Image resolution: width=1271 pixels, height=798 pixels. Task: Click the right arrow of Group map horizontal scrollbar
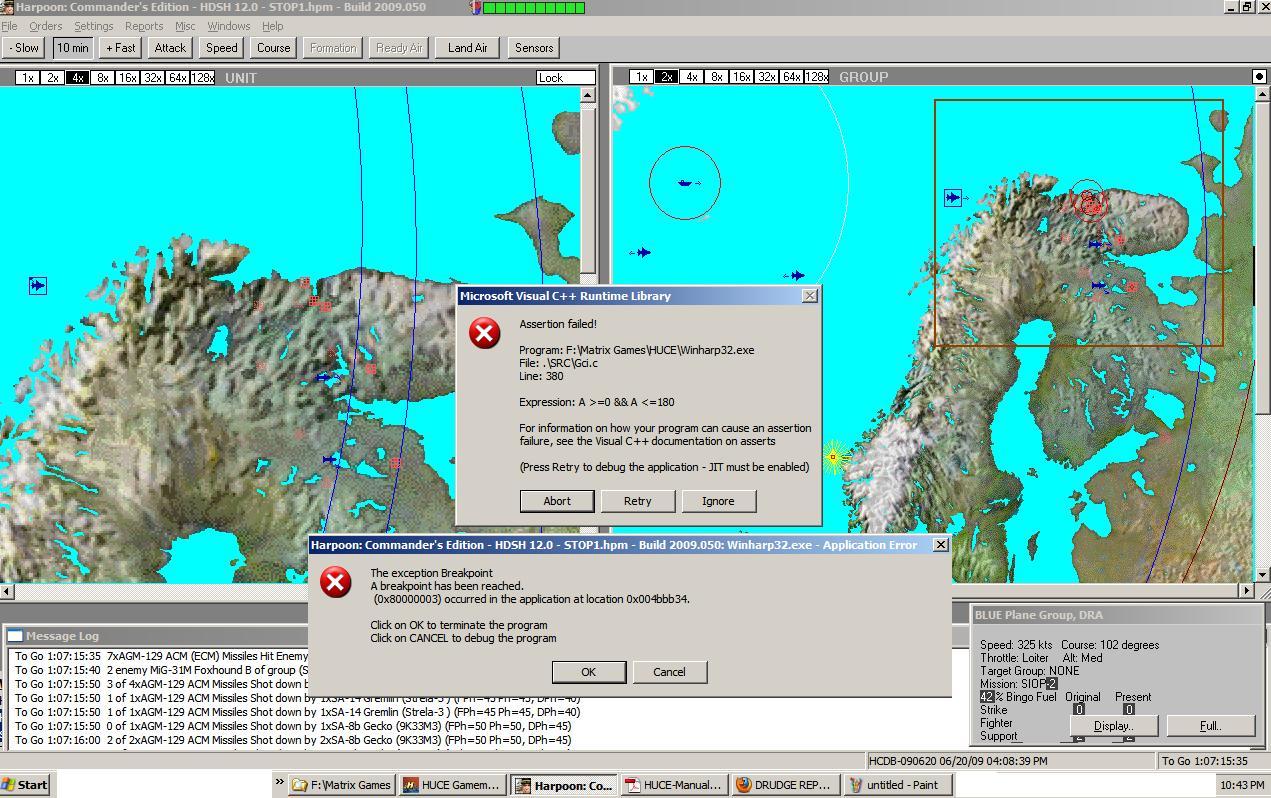[1246, 591]
